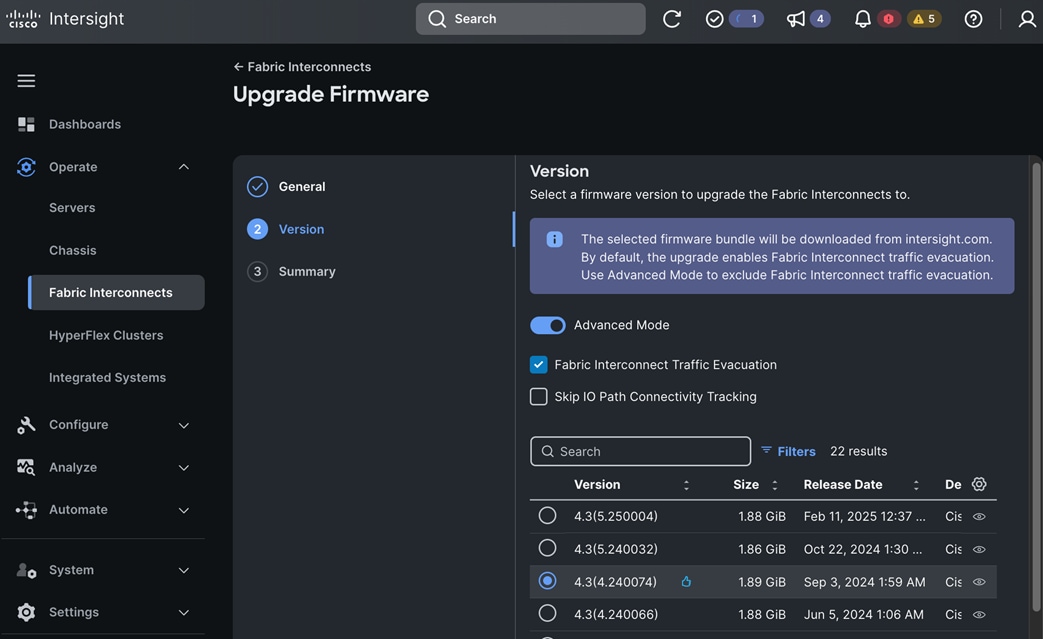Open the requests checkmark icon

tap(714, 19)
